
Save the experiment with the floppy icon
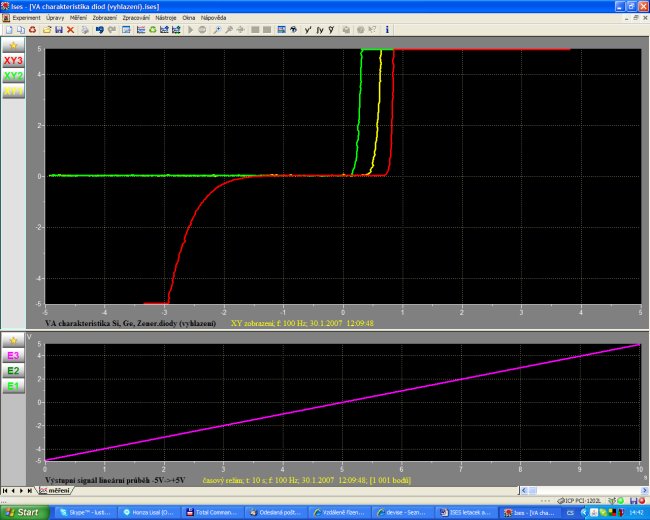(59, 30)
